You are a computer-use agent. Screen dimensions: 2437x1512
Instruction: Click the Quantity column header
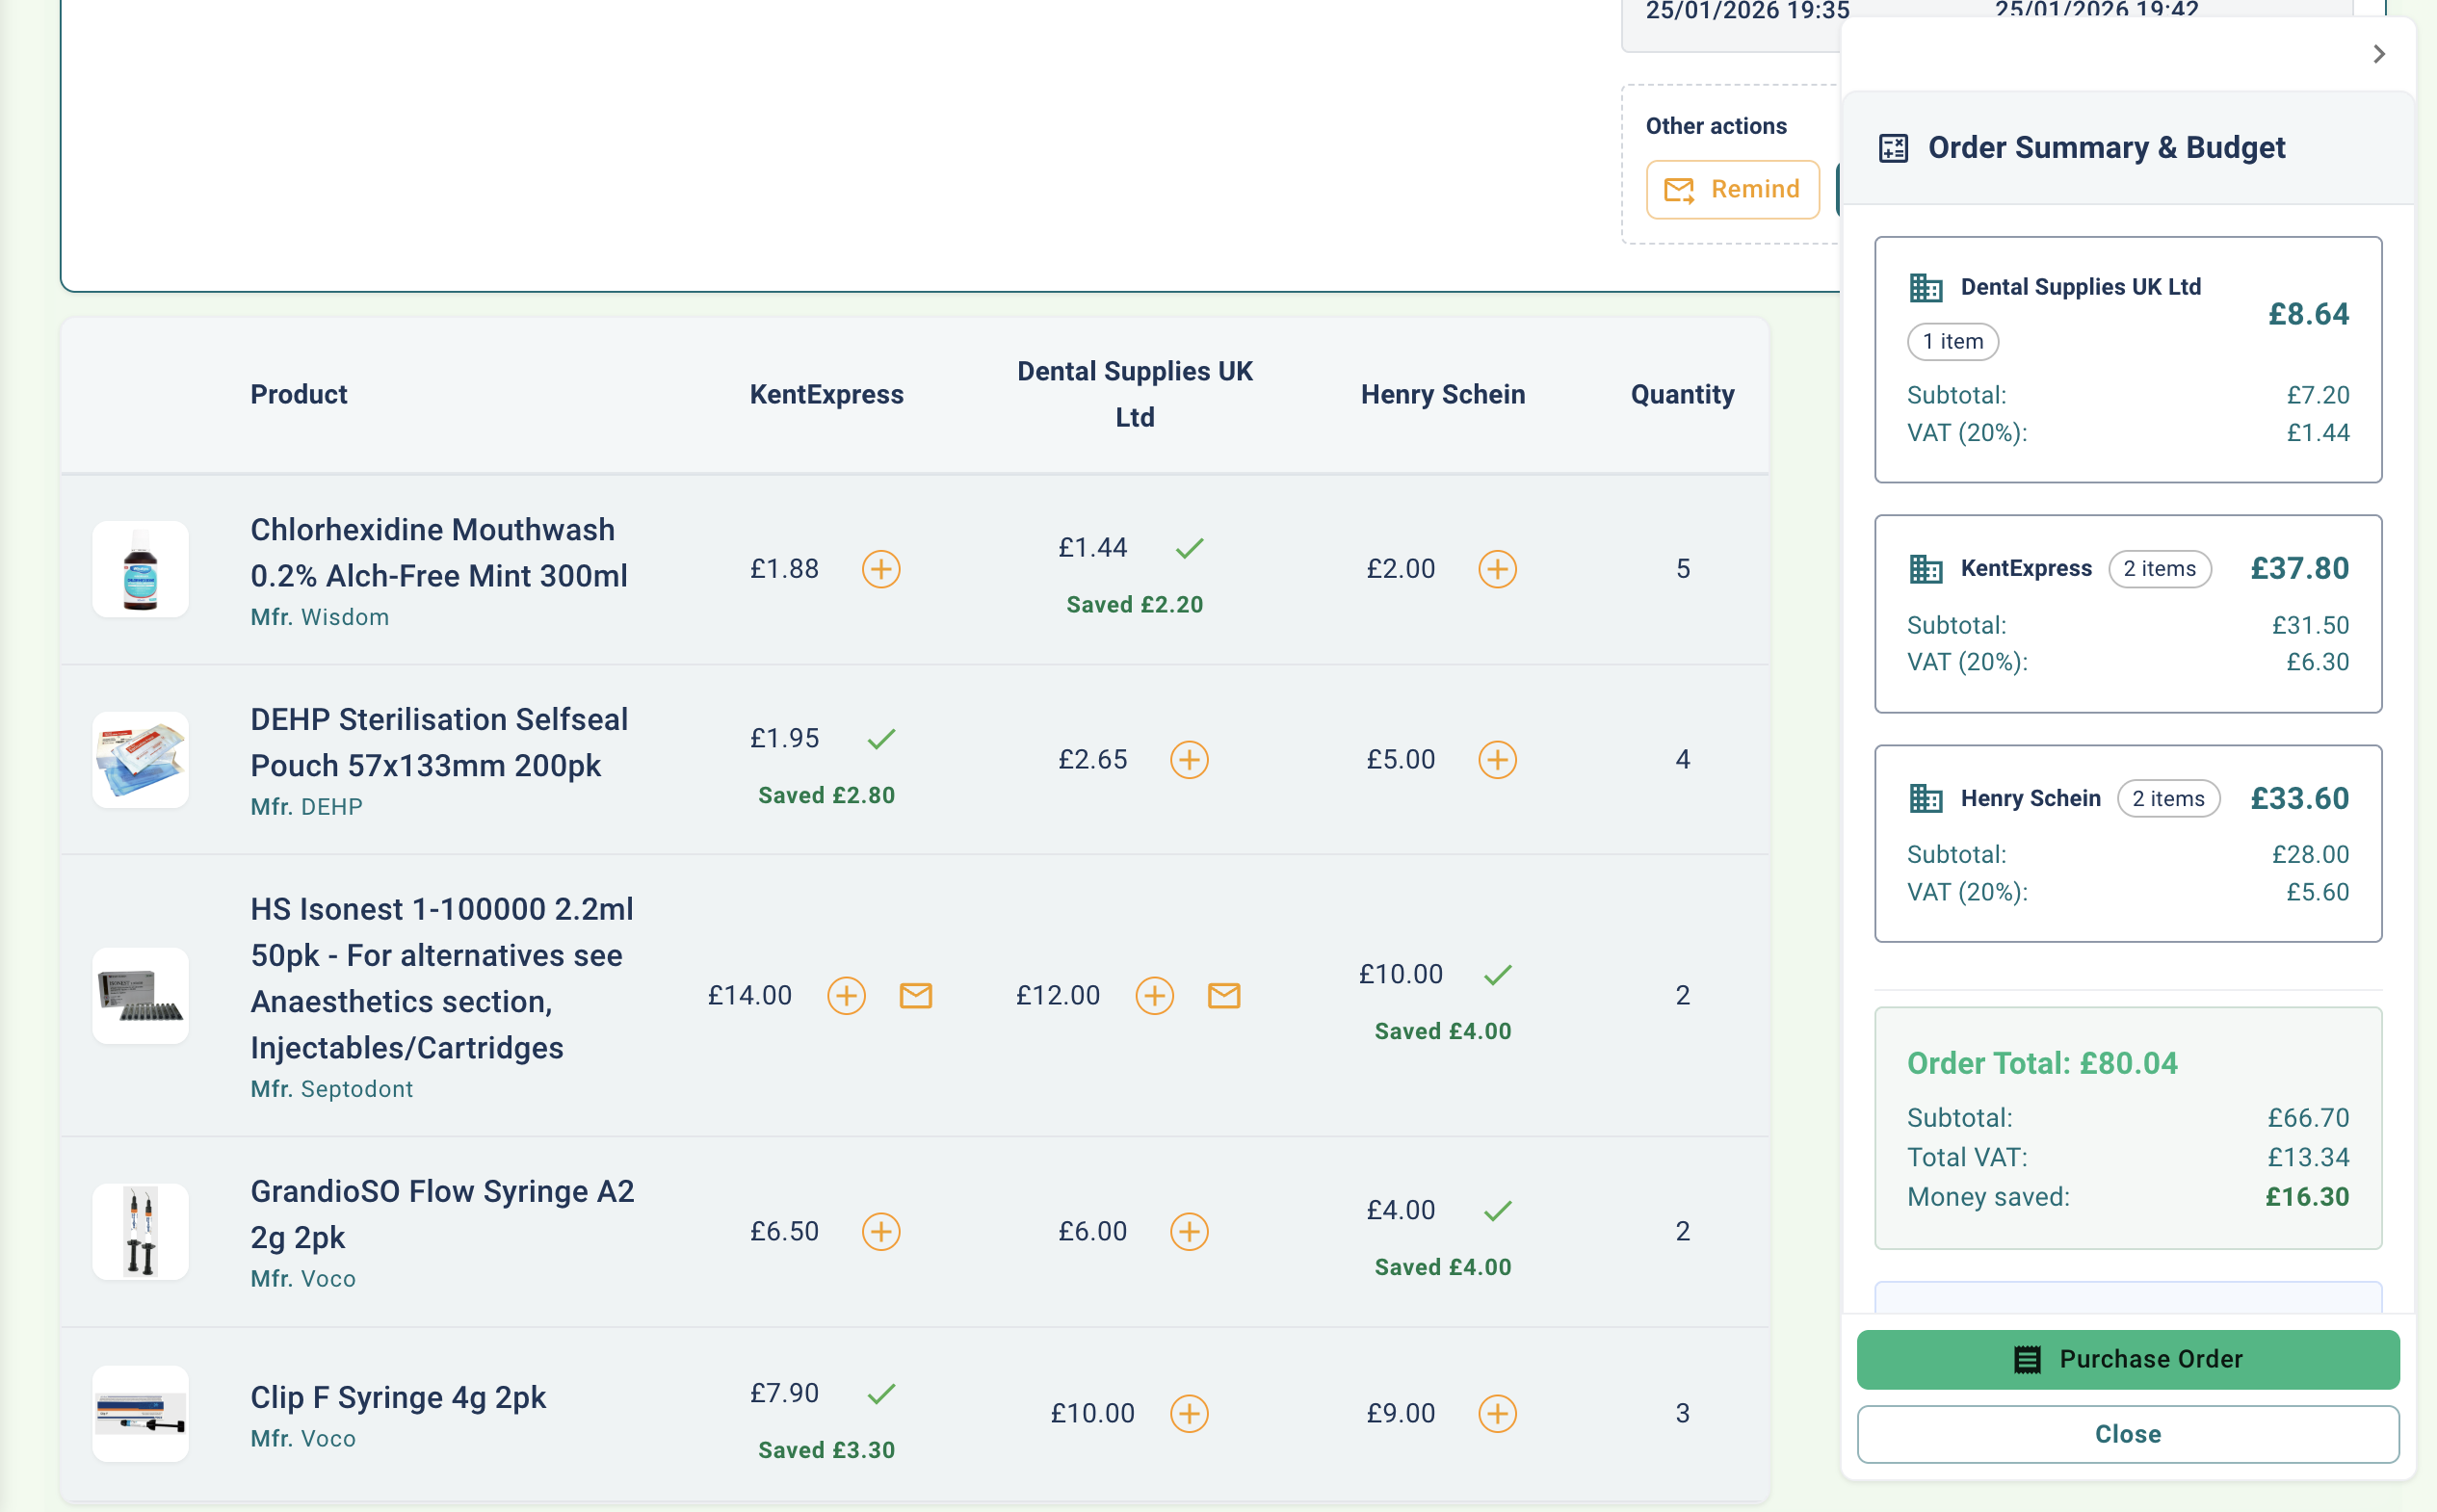1682,394
